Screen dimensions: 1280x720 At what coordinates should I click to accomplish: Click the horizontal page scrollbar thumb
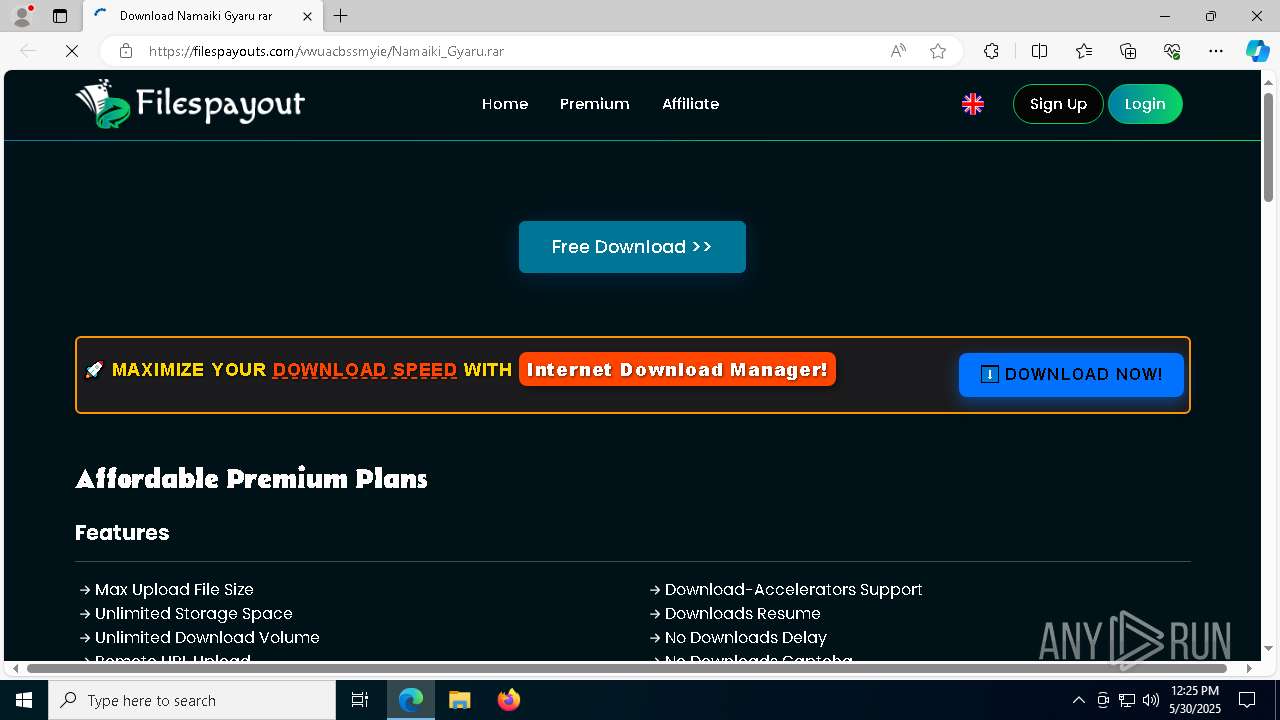627,668
